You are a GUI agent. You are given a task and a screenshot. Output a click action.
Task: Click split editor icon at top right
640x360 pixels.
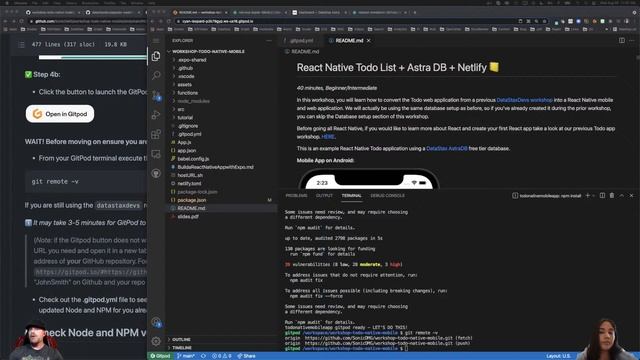[x=622, y=40]
